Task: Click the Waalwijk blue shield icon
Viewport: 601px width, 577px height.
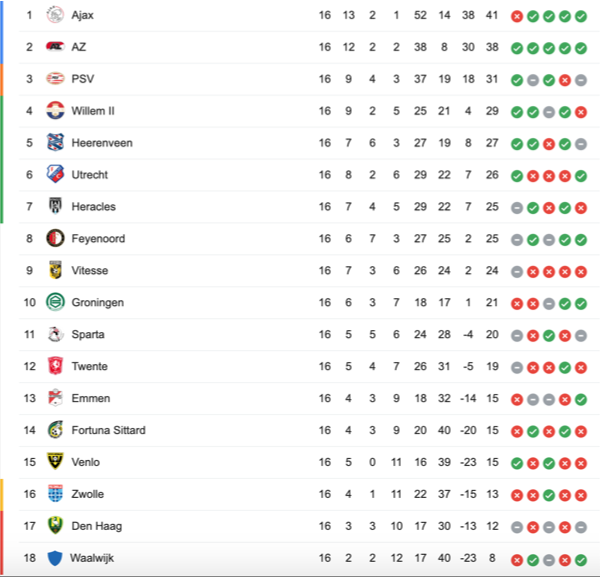Action: pos(55,558)
